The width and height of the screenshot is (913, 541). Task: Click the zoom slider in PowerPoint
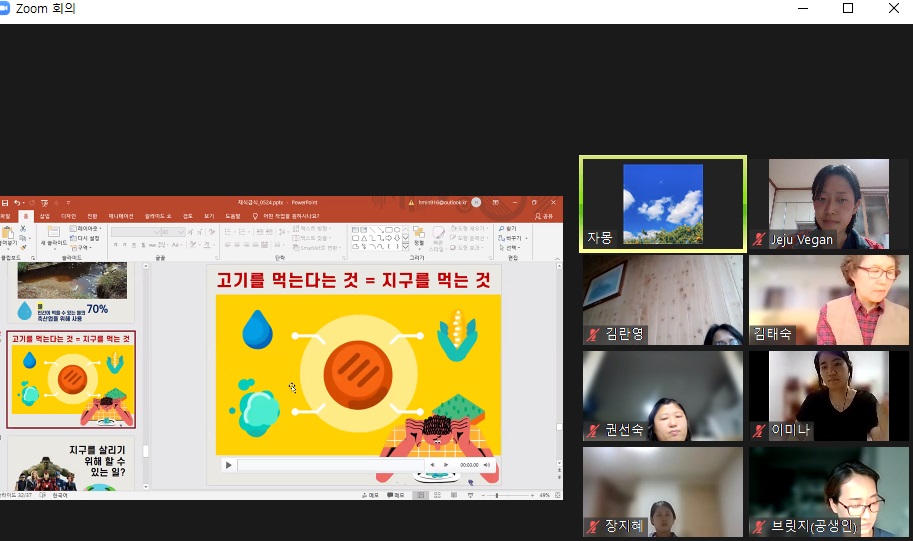[x=497, y=495]
